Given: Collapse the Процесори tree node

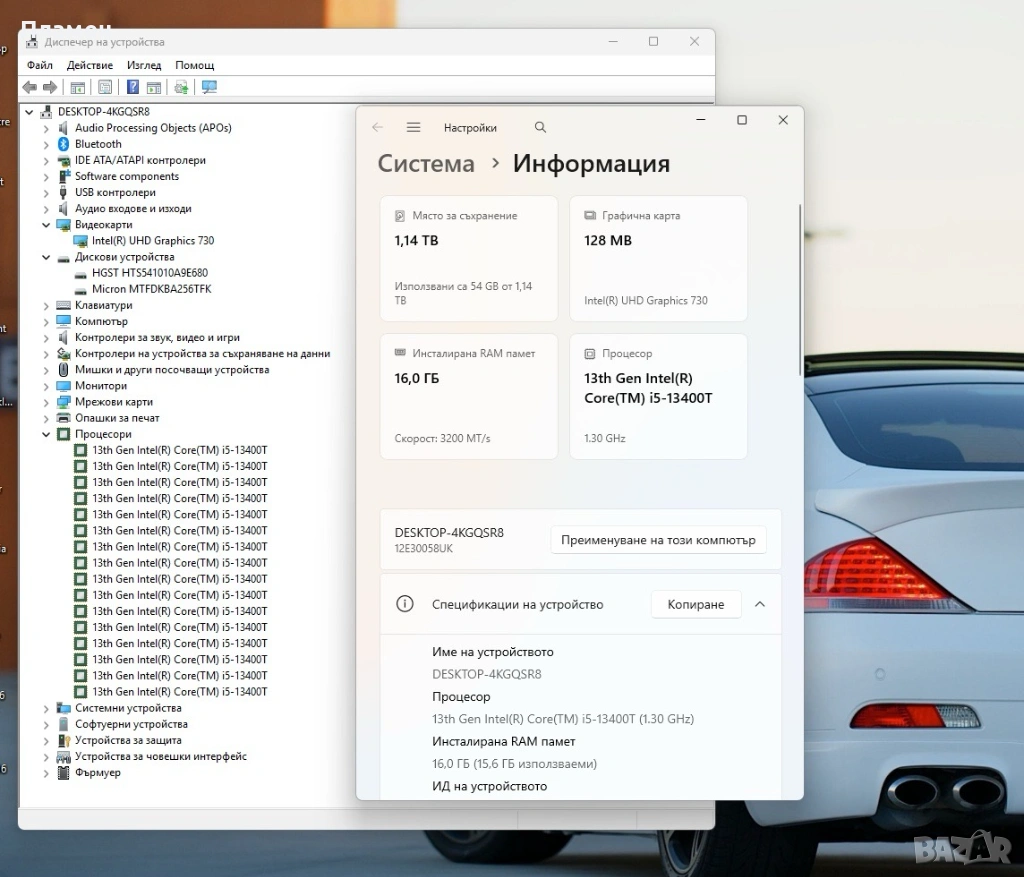Looking at the screenshot, I should (46, 435).
